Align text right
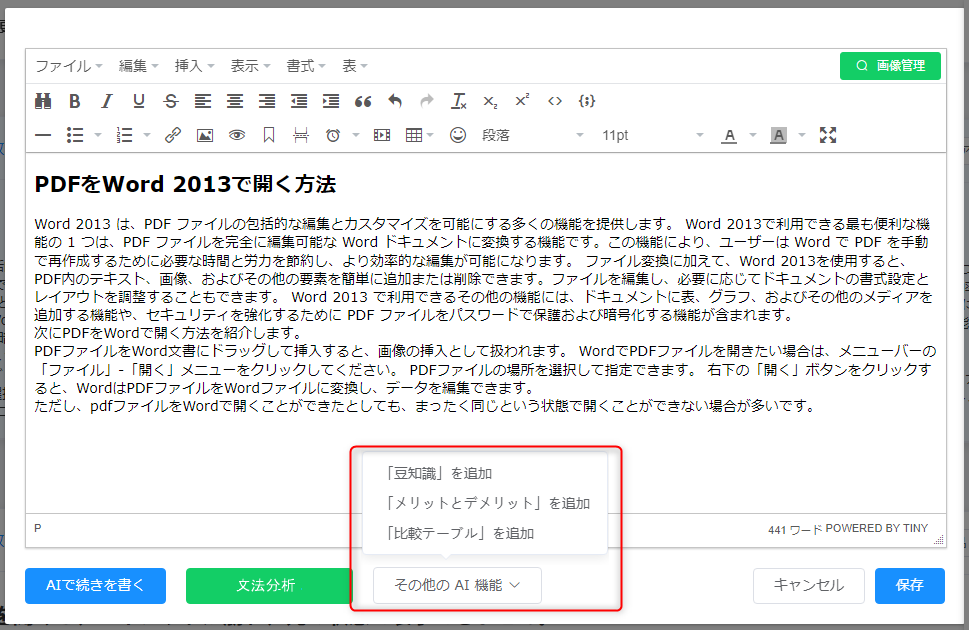This screenshot has width=969, height=630. [x=267, y=101]
